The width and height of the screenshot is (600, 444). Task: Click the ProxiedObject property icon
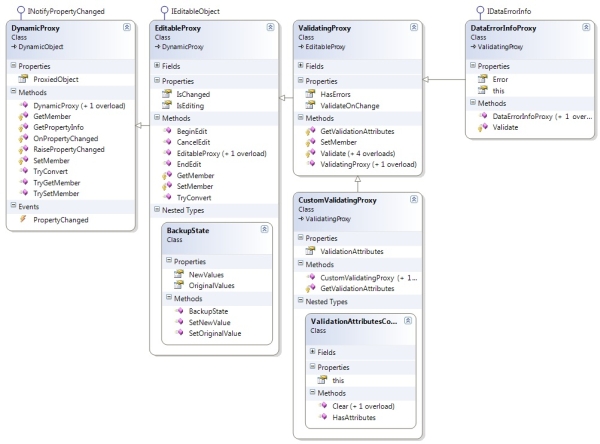[x=23, y=79]
